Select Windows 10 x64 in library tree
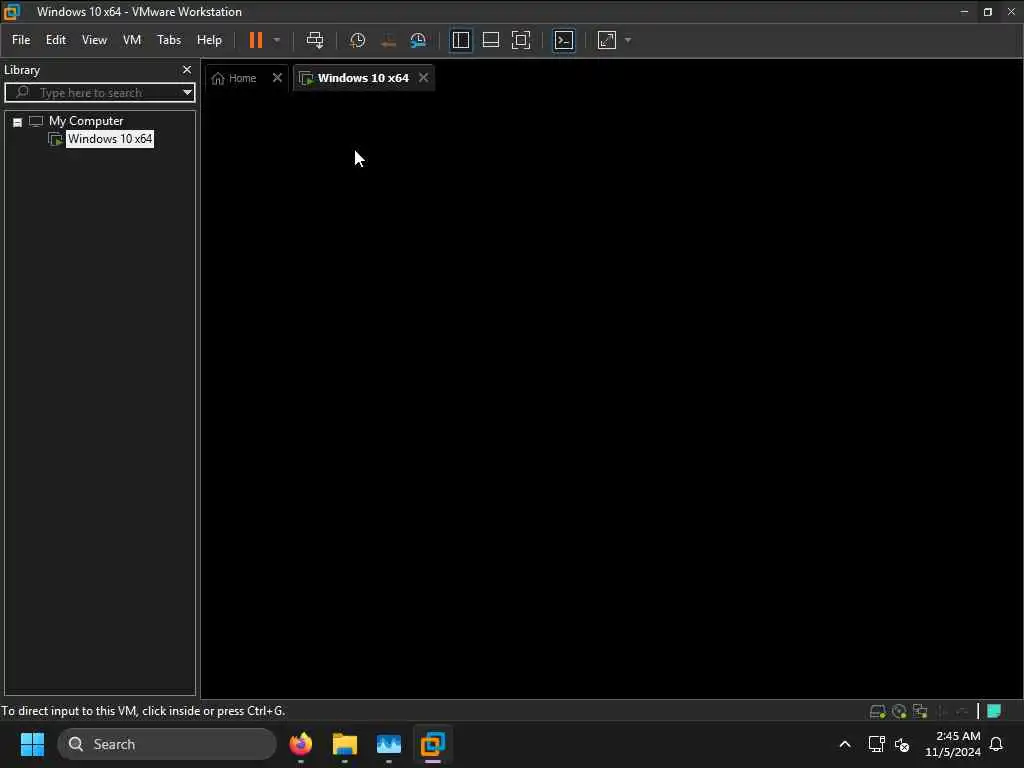The image size is (1024, 768). click(110, 138)
